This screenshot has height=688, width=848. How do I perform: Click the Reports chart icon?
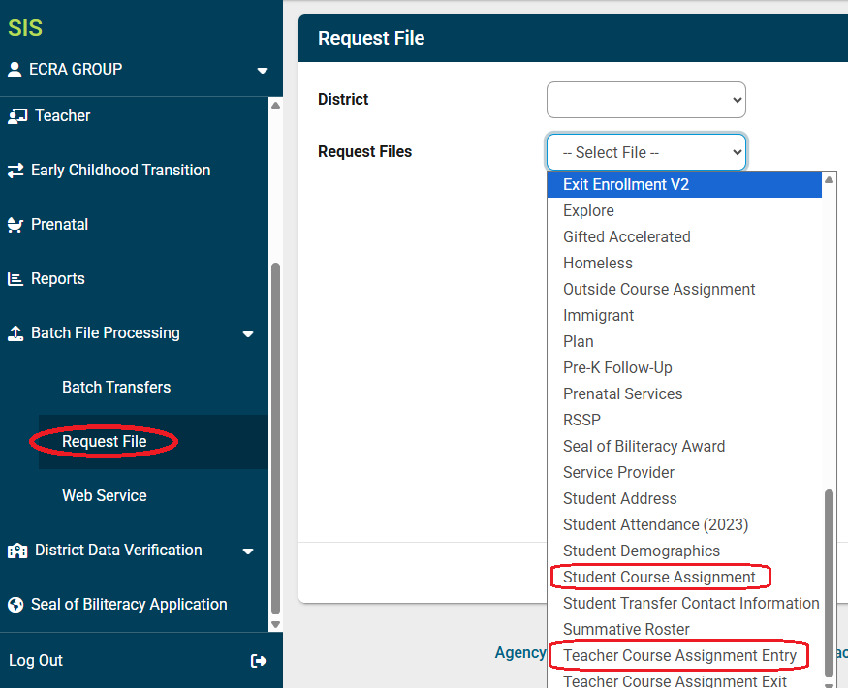tap(15, 279)
